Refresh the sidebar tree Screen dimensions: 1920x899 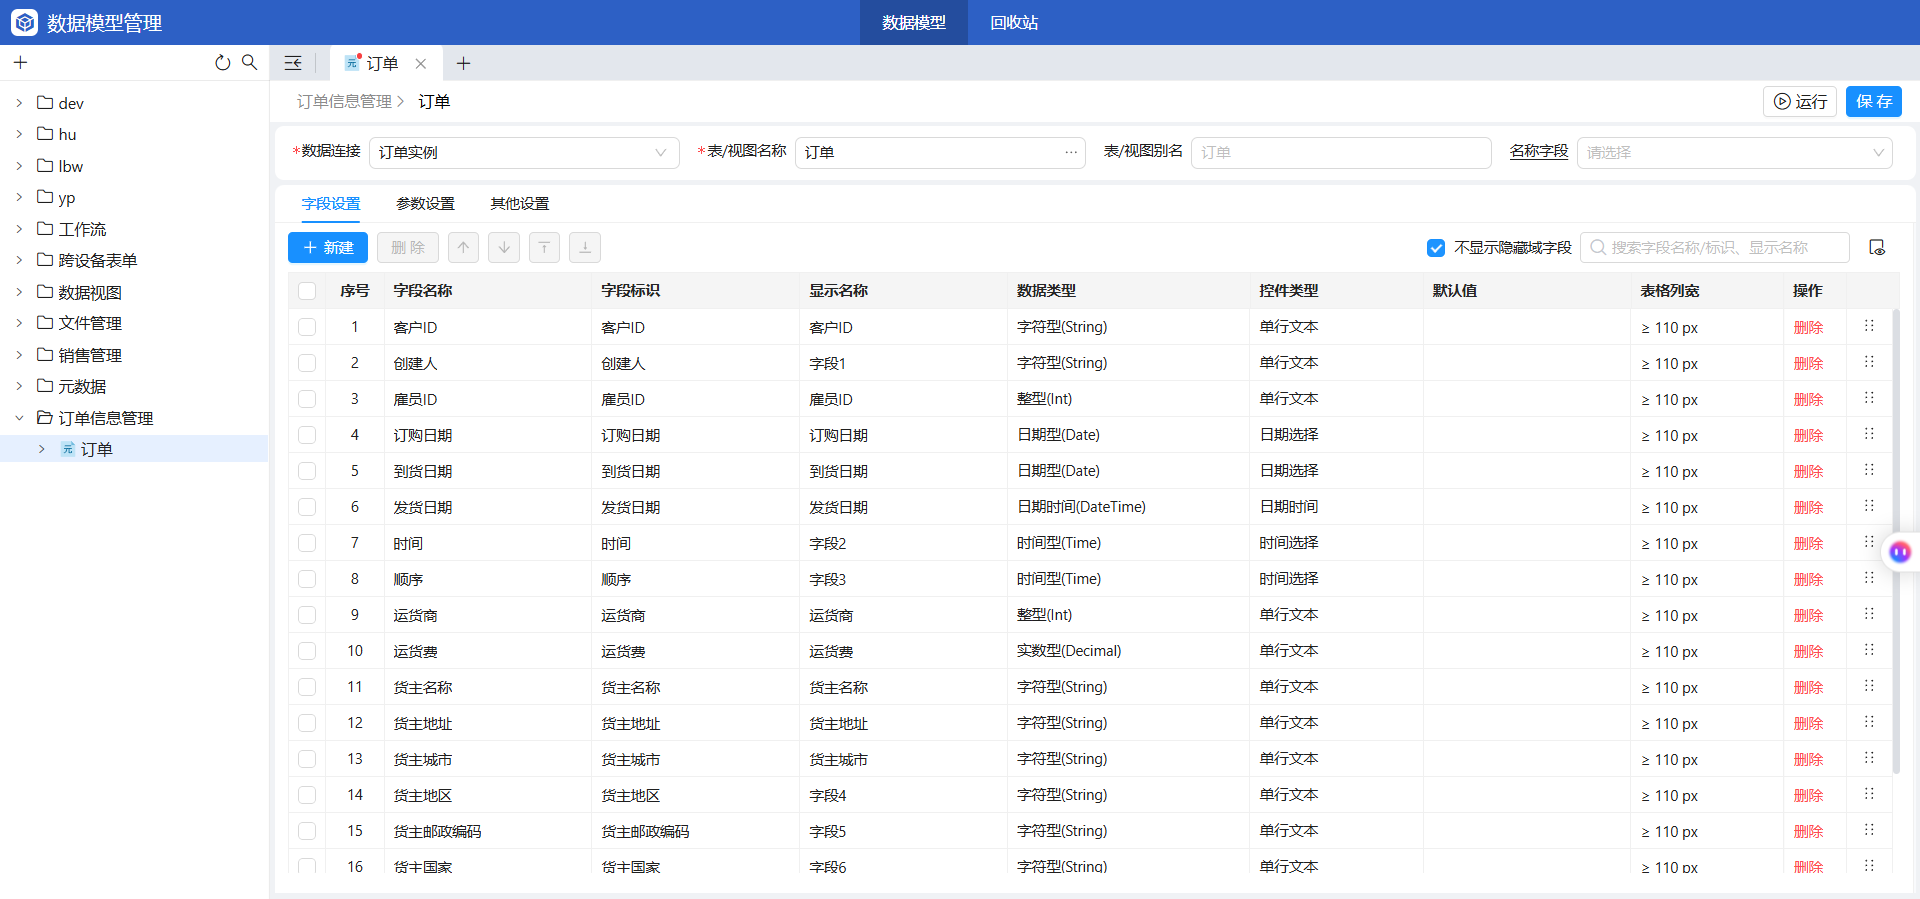[222, 62]
